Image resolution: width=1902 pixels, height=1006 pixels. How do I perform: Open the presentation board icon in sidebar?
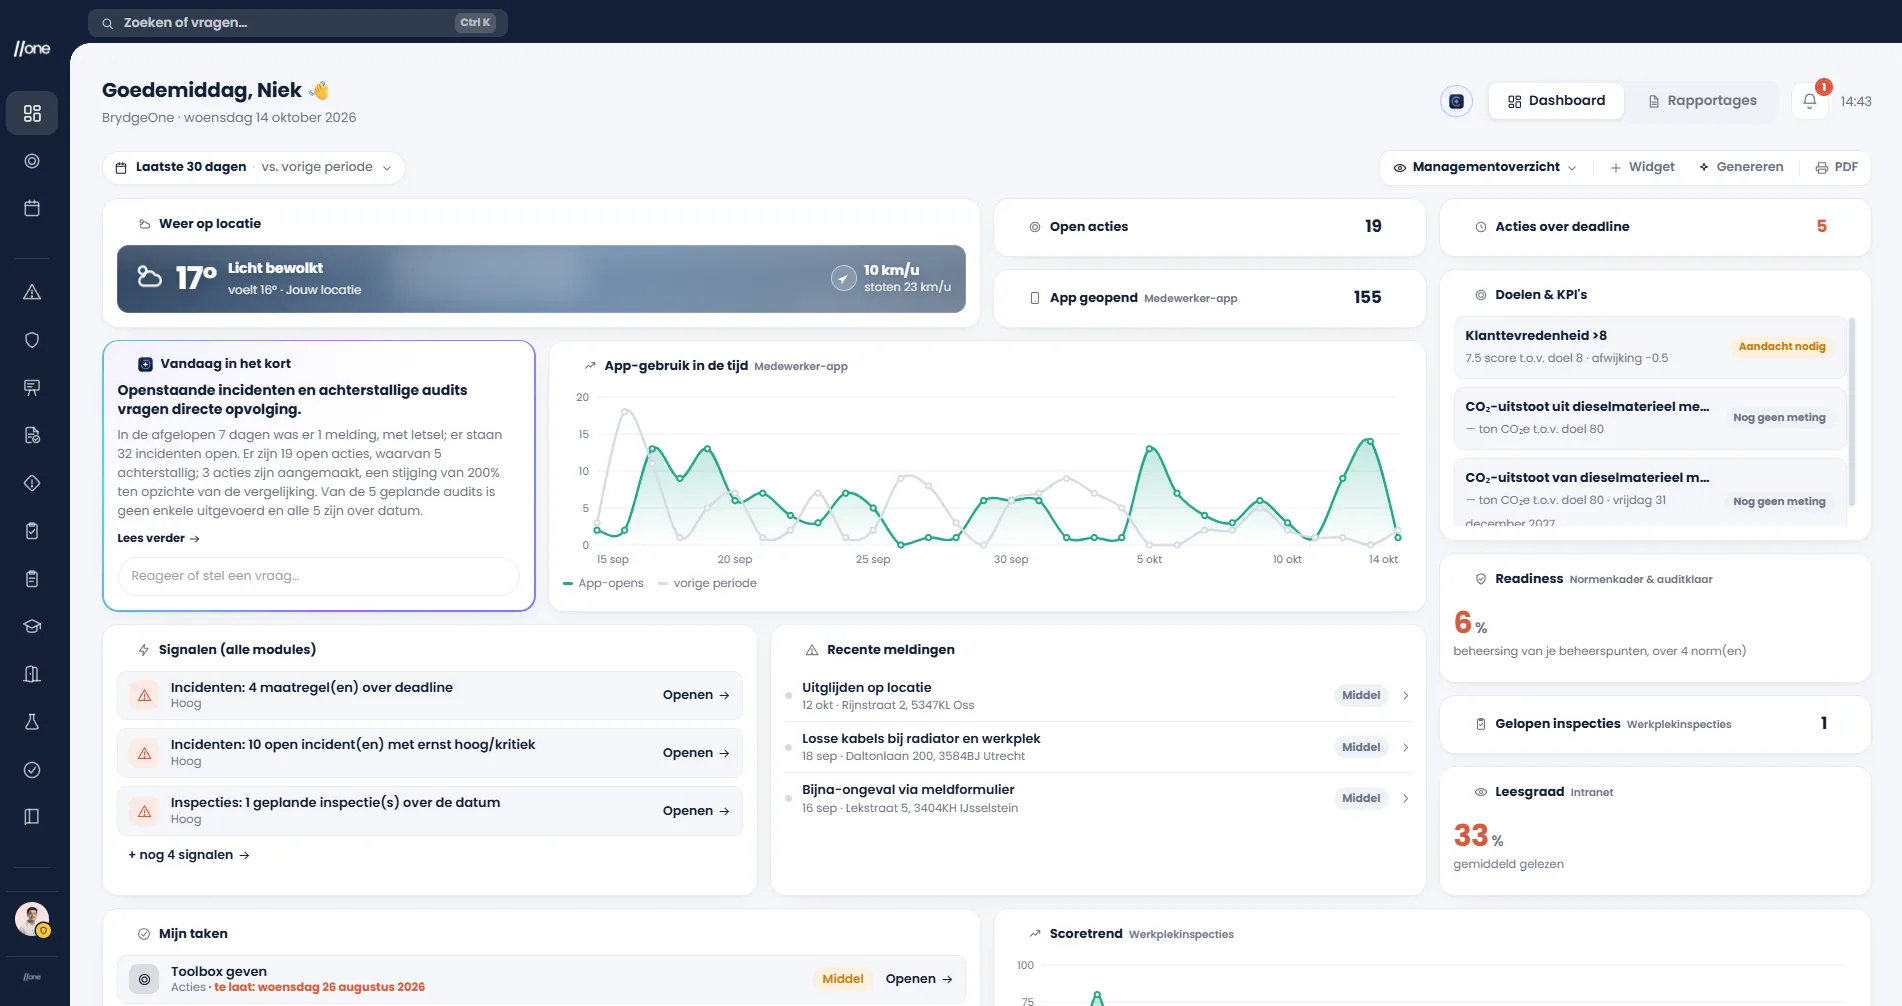[x=32, y=388]
